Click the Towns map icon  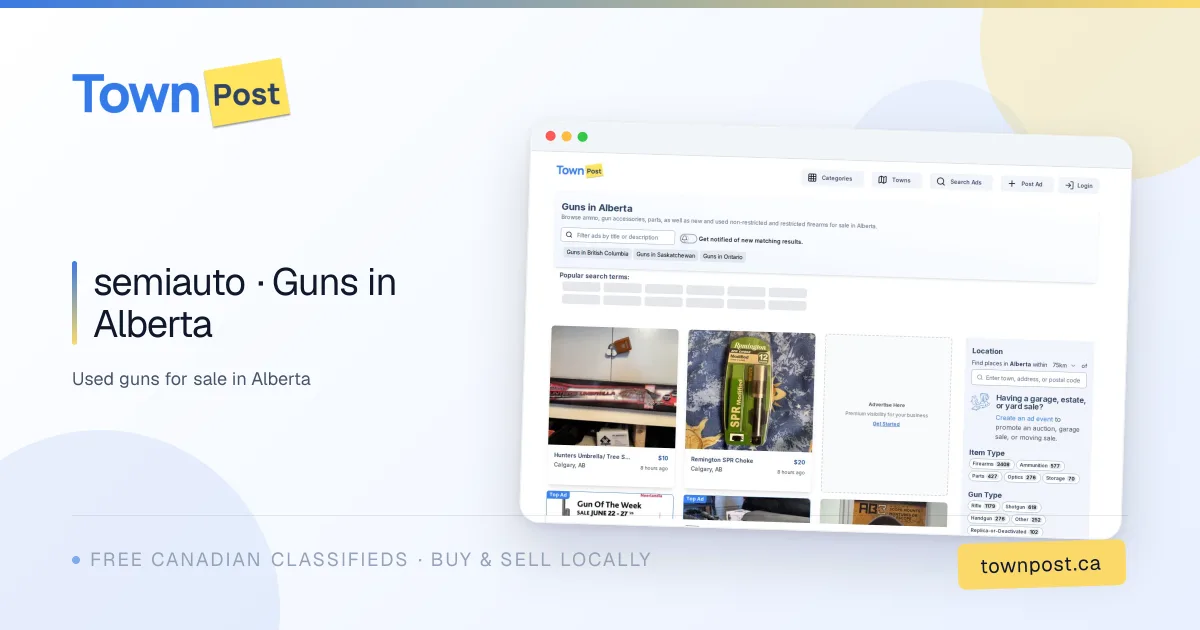[x=883, y=180]
